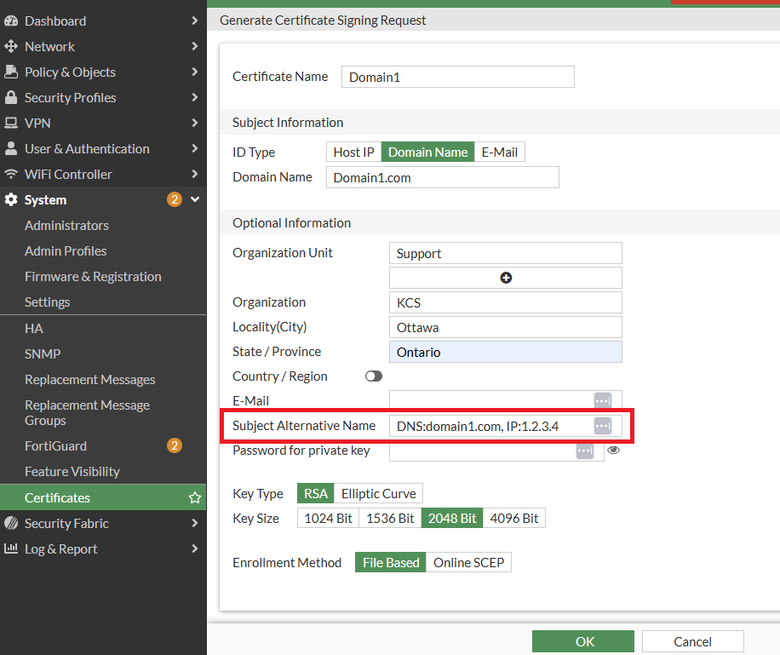Screen dimensions: 780x655
Task: Expand the VPN menu chevron
Action: (195, 123)
